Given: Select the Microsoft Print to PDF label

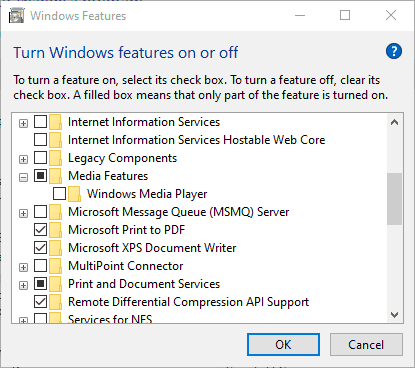Looking at the screenshot, I should pos(126,230).
